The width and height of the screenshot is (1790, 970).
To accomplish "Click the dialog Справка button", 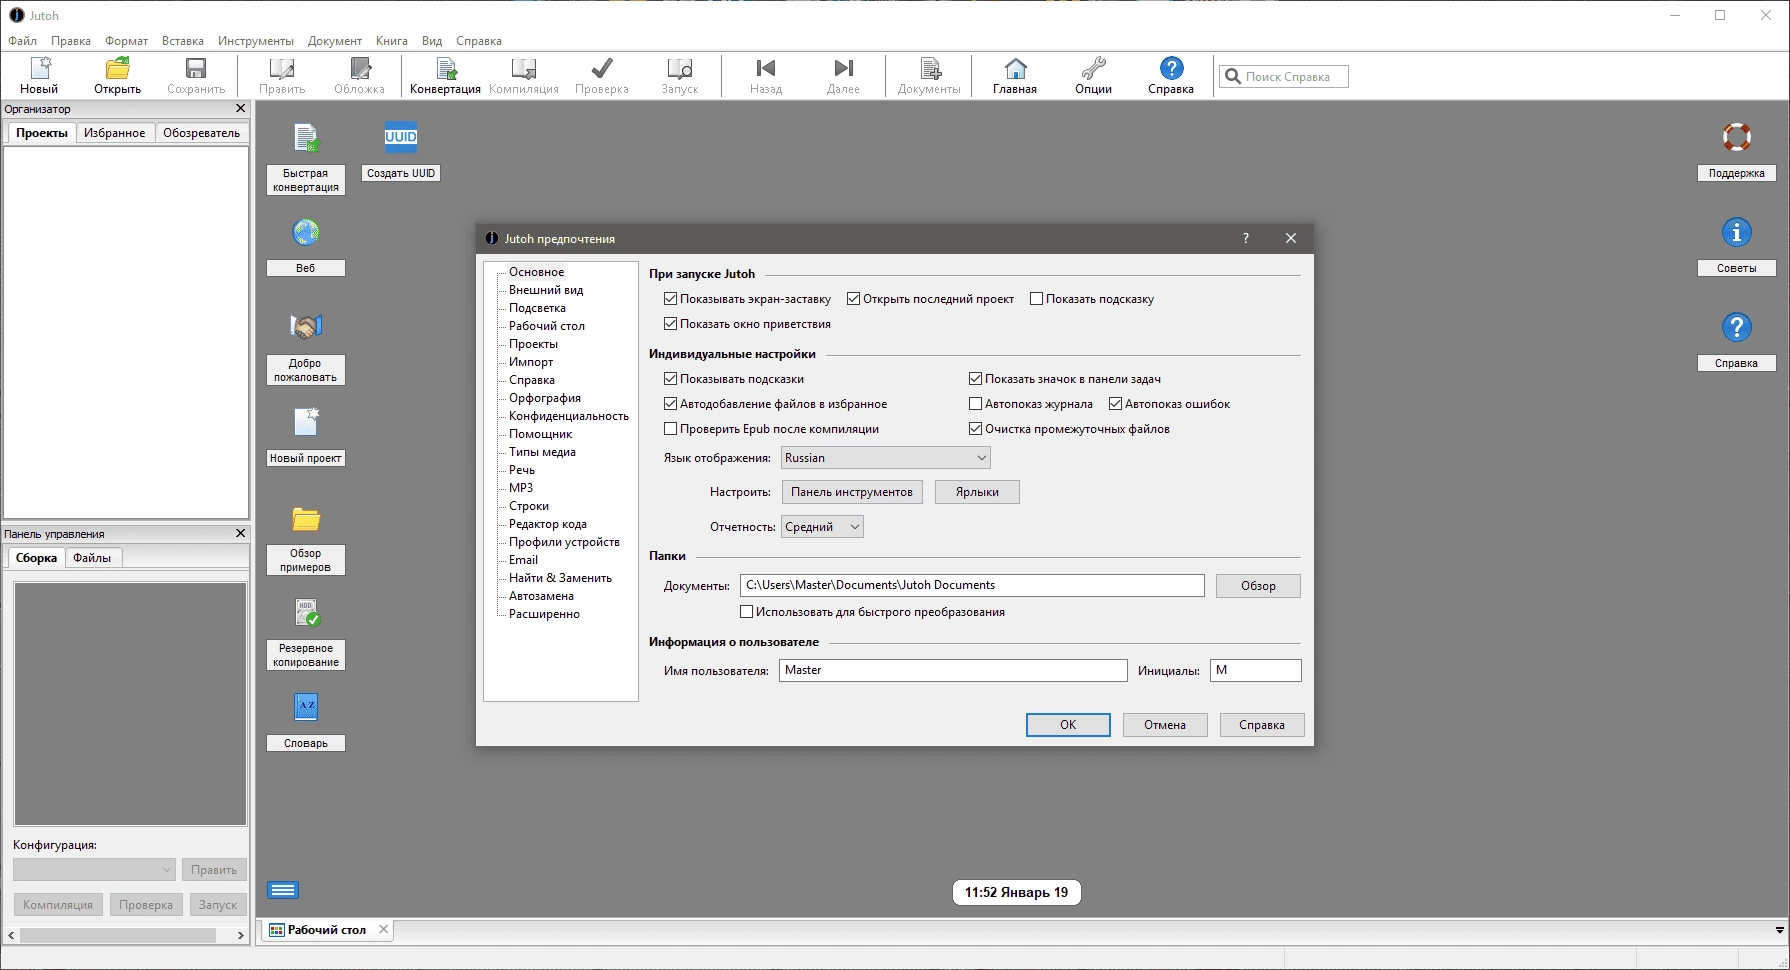I will [1262, 725].
